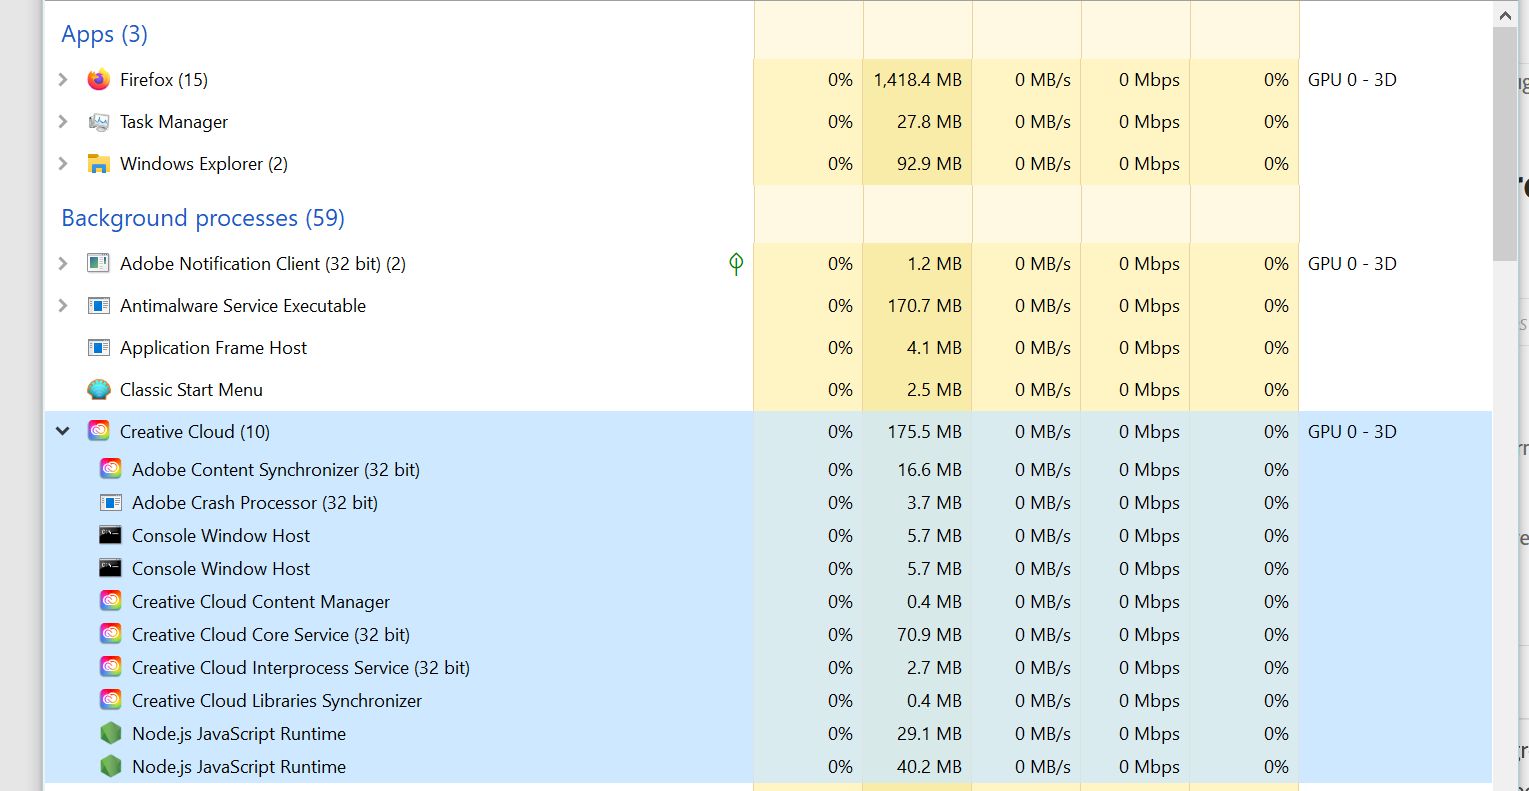Expand the Firefox process group
Image resolution: width=1529 pixels, height=791 pixels.
(x=62, y=79)
